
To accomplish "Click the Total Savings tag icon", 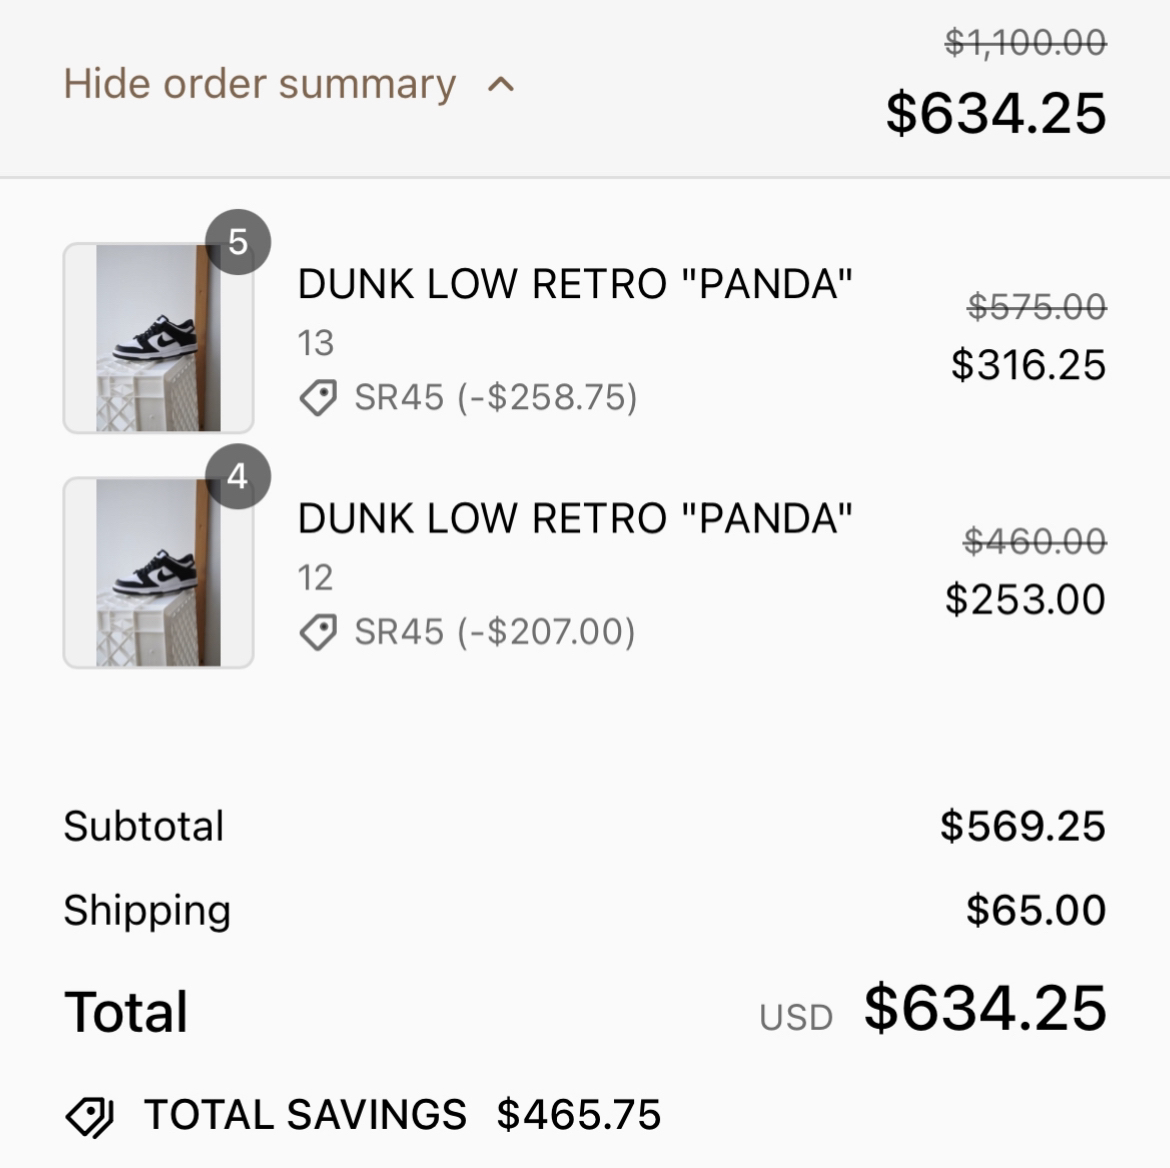I will (x=90, y=1115).
